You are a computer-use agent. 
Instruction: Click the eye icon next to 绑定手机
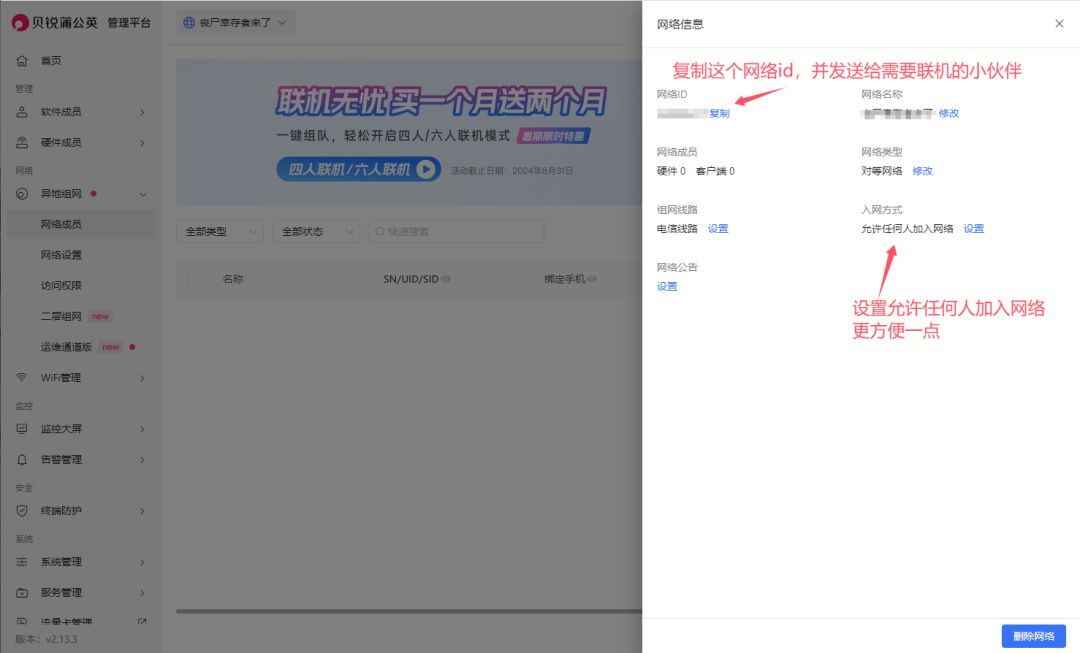592,279
